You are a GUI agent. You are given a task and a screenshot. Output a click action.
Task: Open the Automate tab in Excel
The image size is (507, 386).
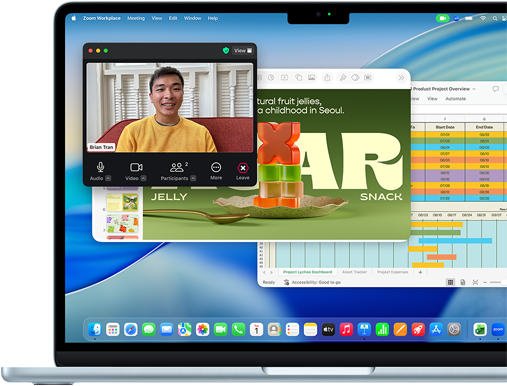click(x=456, y=99)
